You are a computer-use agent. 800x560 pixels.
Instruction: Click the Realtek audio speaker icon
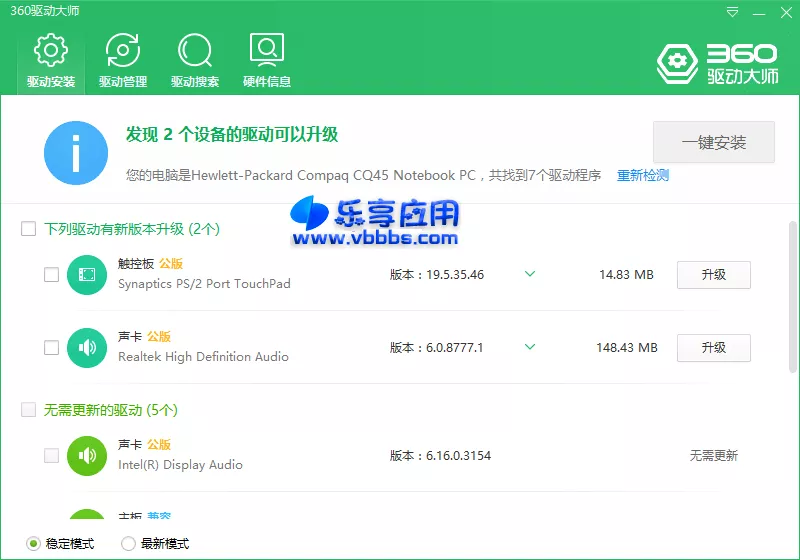click(87, 348)
